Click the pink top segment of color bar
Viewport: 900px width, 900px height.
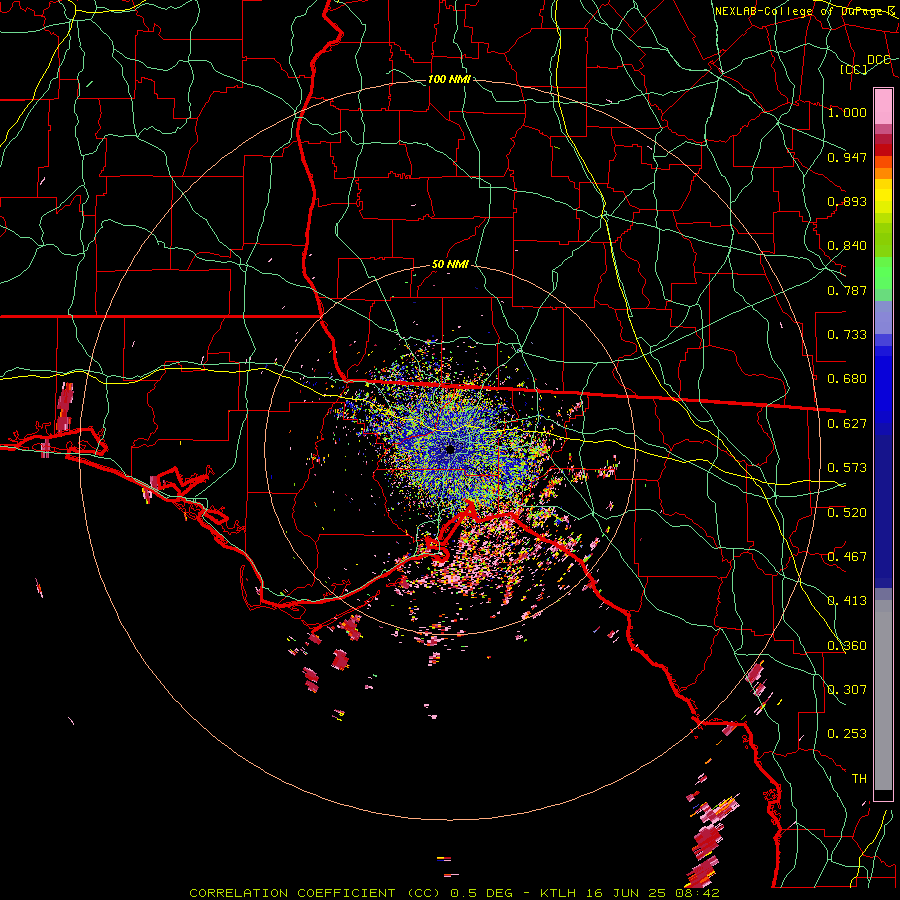[x=883, y=106]
